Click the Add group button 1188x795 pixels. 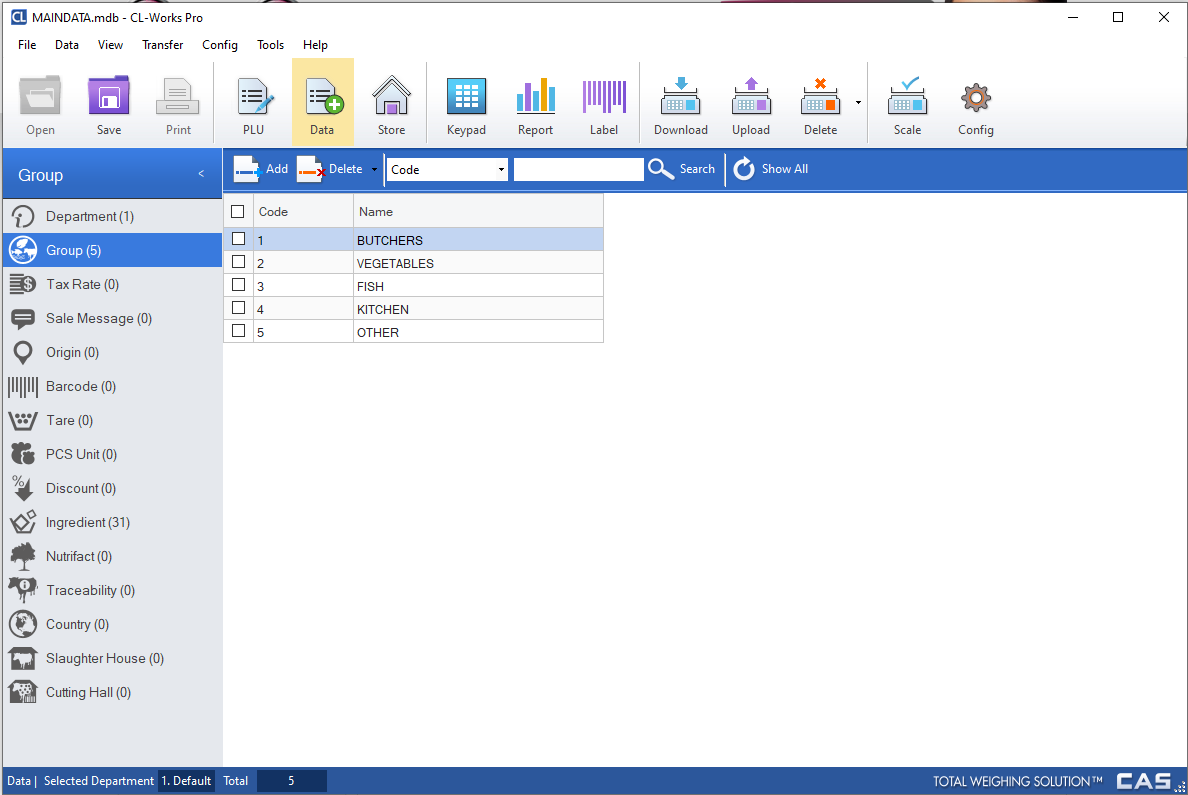(262, 169)
